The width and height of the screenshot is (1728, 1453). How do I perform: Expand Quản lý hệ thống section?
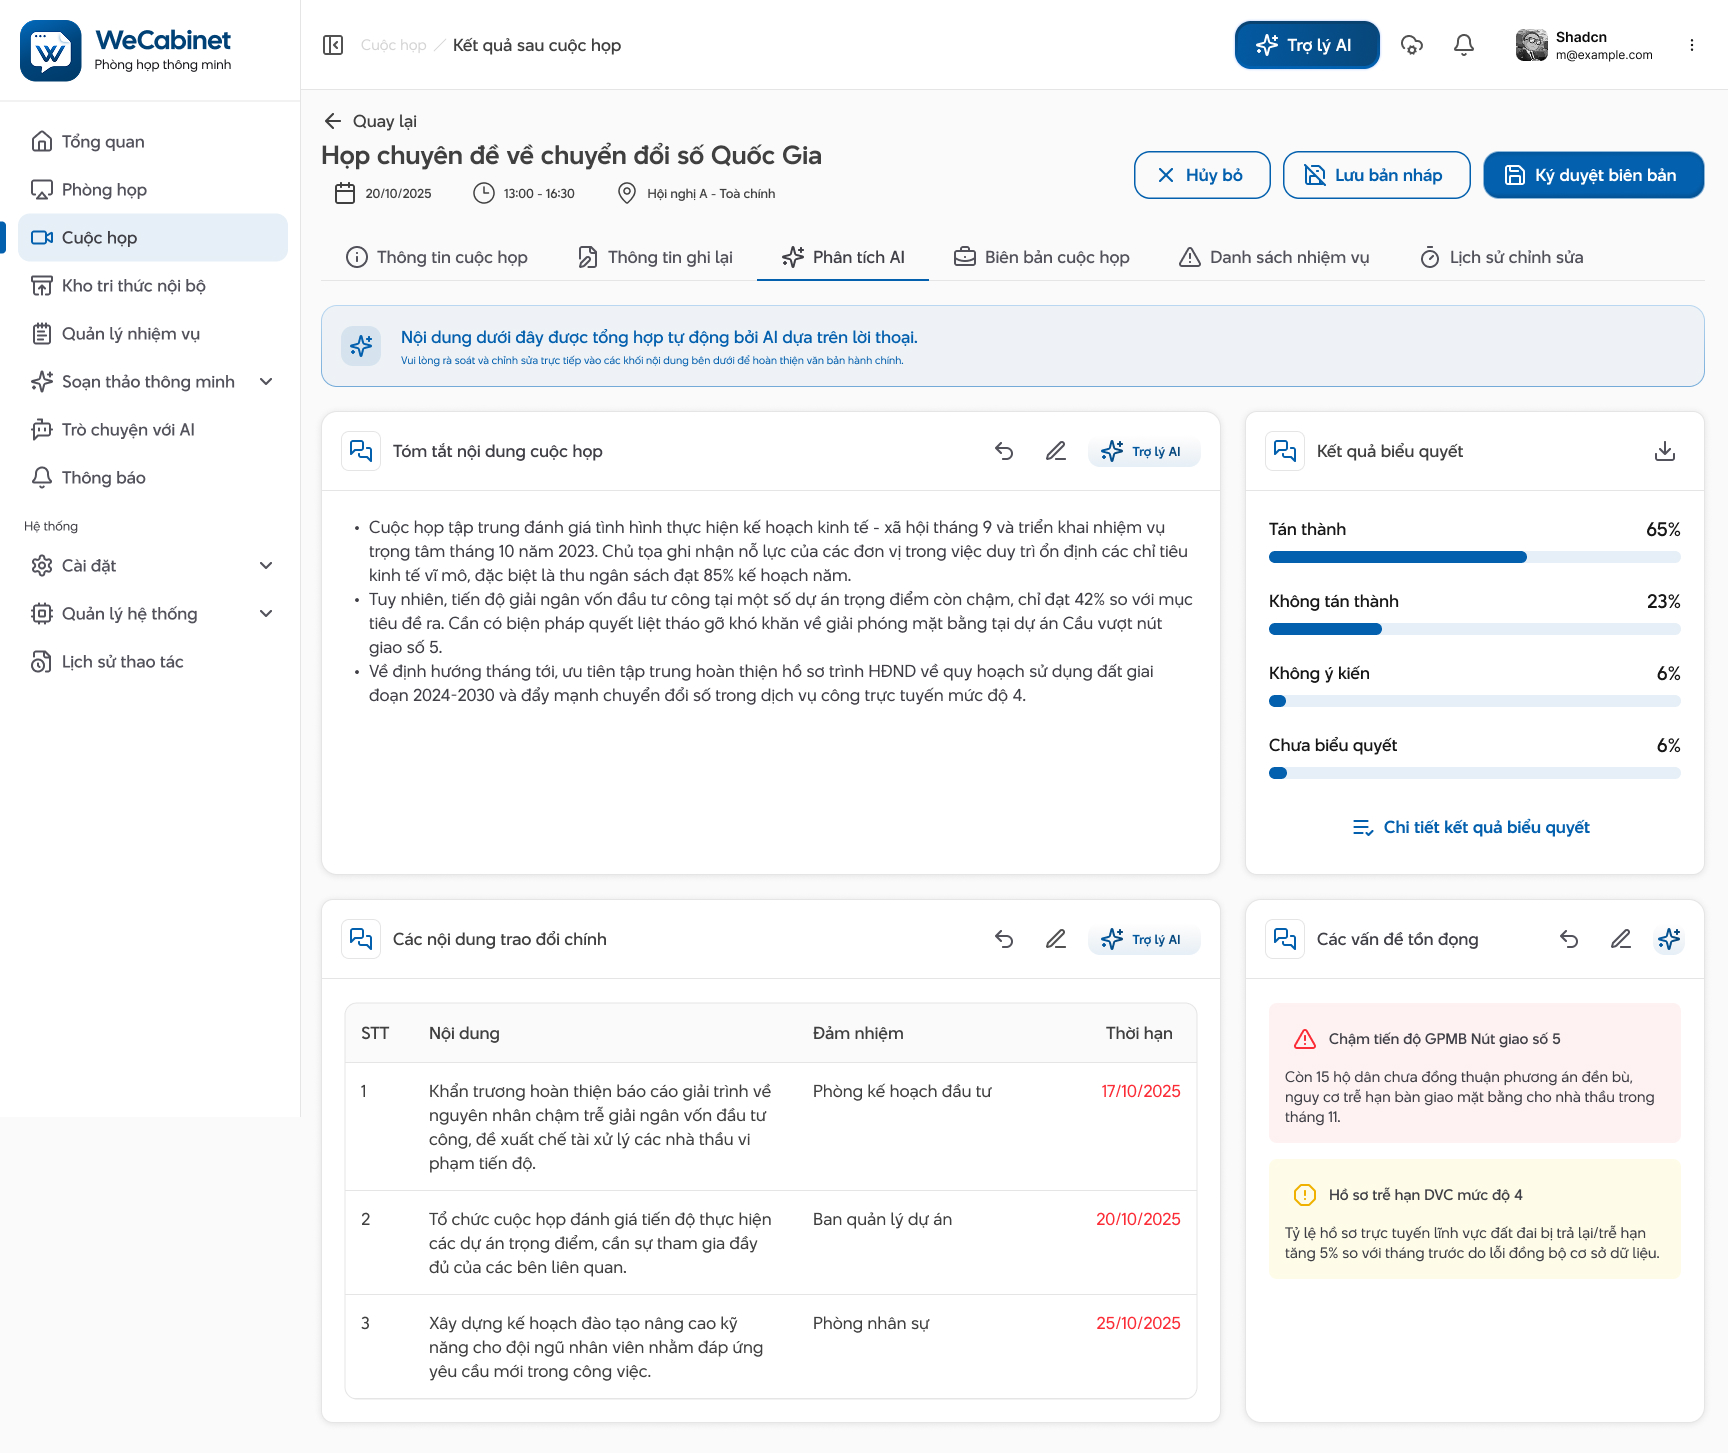[x=266, y=613]
